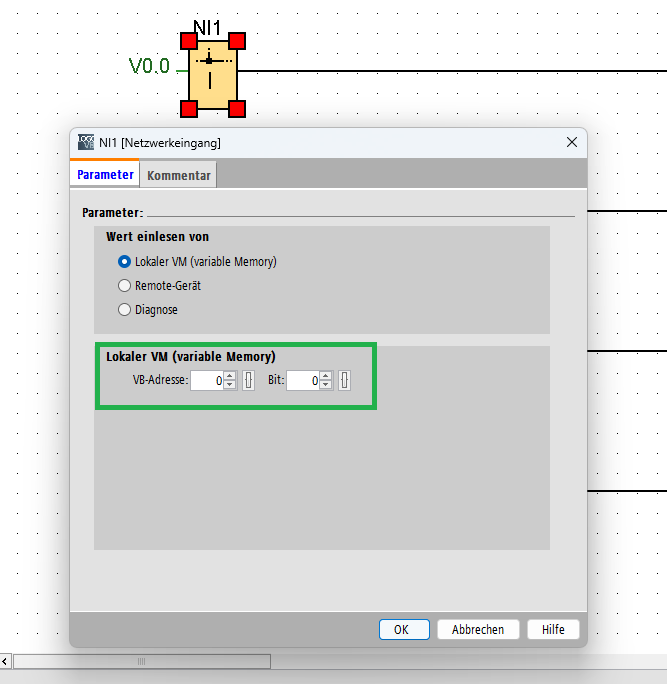Viewport: 667px width, 684px height.
Task: Decrease the Bit value with down arrow
Action: (326, 385)
